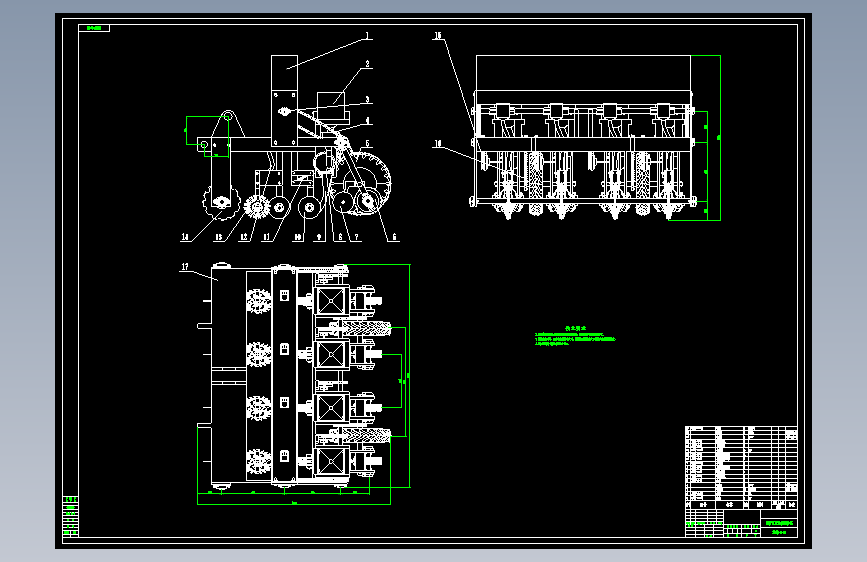867x562 pixels.
Task: Click the drawing number box in top-left corner
Action: pyautogui.click(x=94, y=28)
